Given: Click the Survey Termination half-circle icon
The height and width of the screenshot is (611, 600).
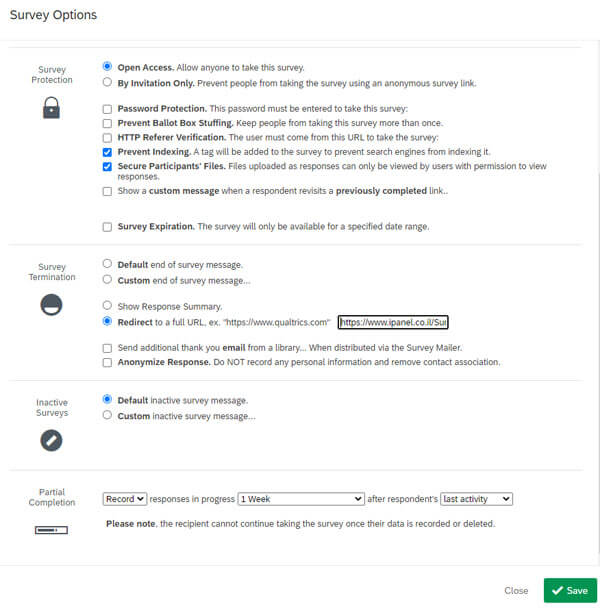Looking at the screenshot, I should coord(51,305).
